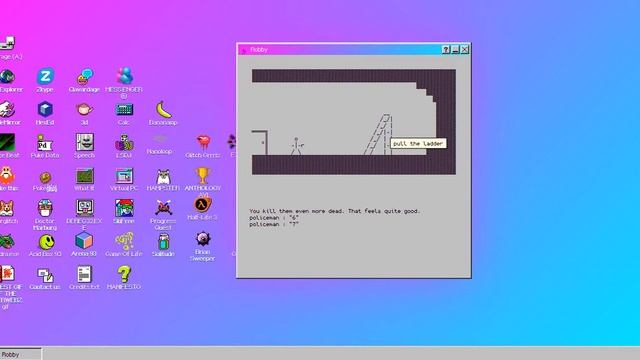Click the line 'policeman : "6"'
The image size is (640, 360).
274,218
